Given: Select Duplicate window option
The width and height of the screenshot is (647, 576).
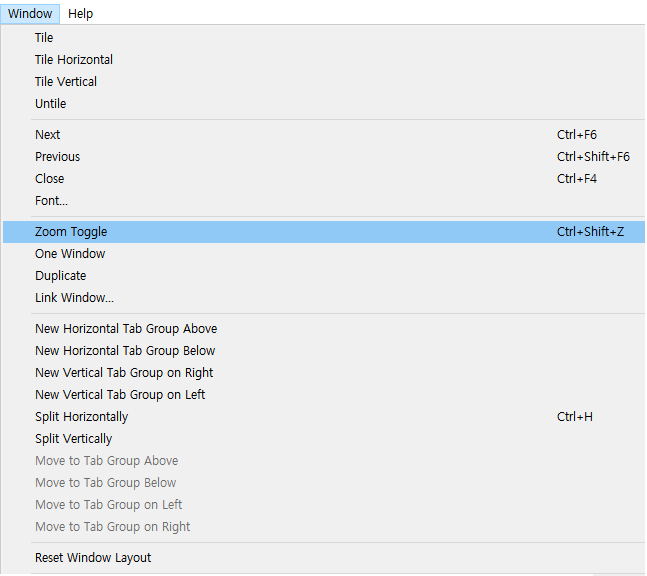Looking at the screenshot, I should coord(324,276).
